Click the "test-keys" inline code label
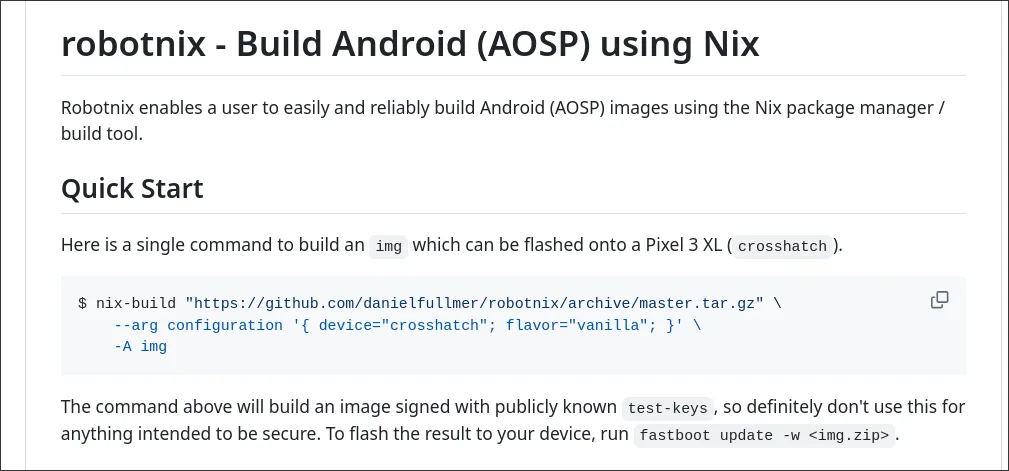Viewport: 1009px width, 471px height. pyautogui.click(x=667, y=408)
